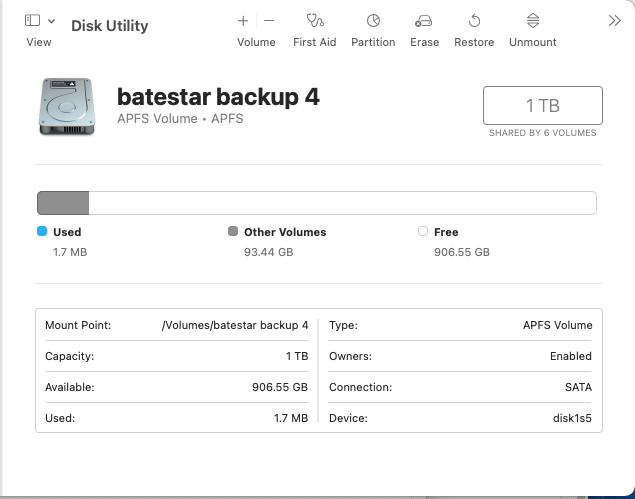
Task: Click the blue Used color swatch
Action: coord(42,231)
